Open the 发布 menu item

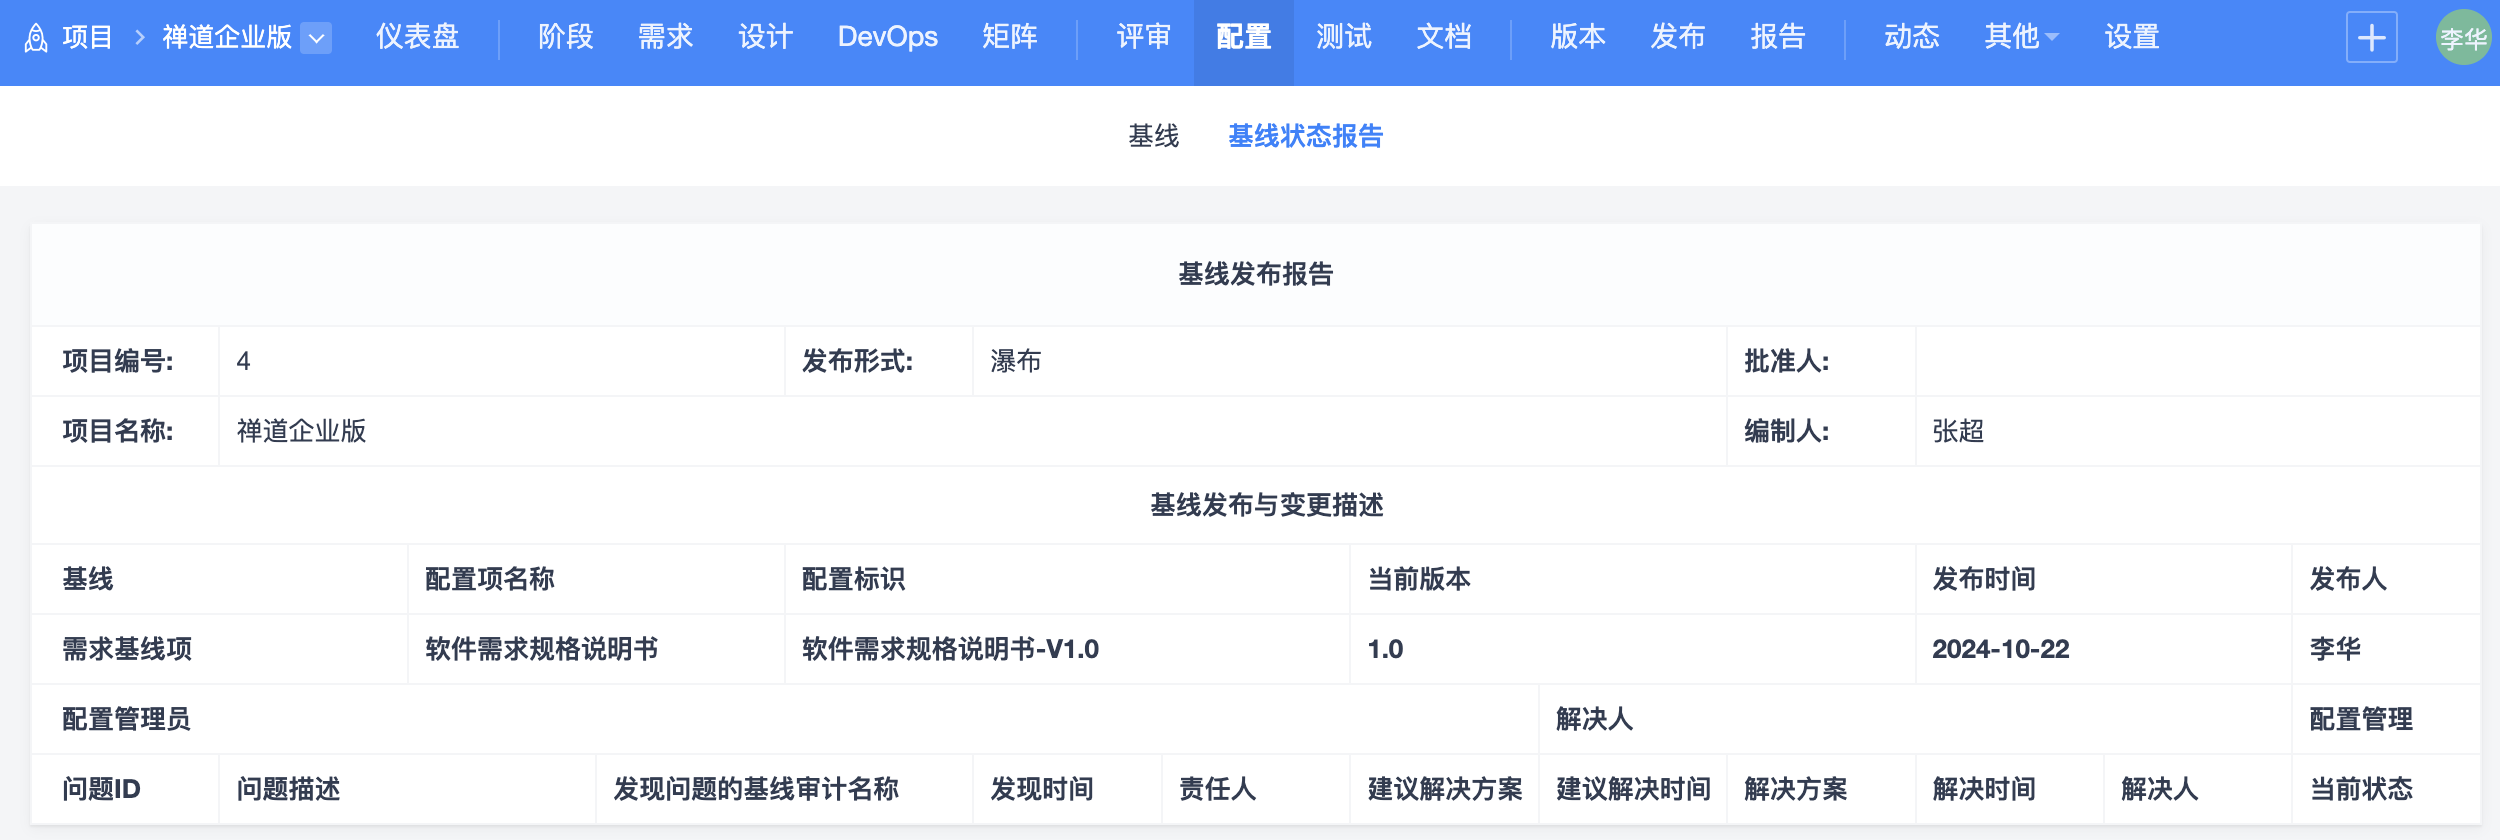[x=1677, y=37]
